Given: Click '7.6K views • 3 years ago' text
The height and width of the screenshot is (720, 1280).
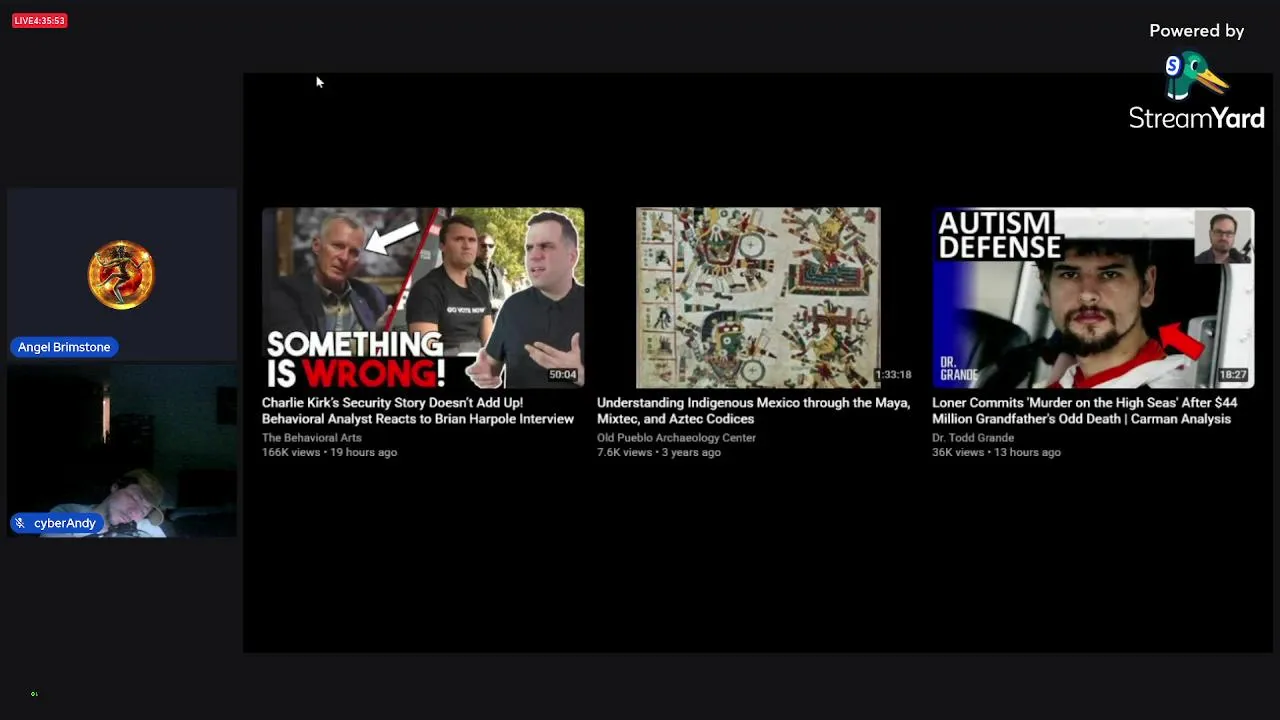Looking at the screenshot, I should [659, 453].
